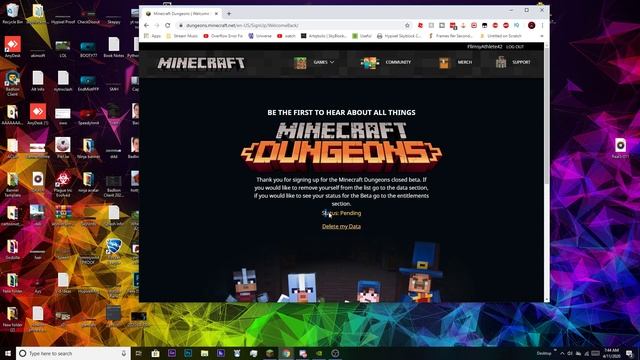This screenshot has height=360, width=640.
Task: Select the Plague Inc Evolved desktop icon
Action: click(x=63, y=185)
